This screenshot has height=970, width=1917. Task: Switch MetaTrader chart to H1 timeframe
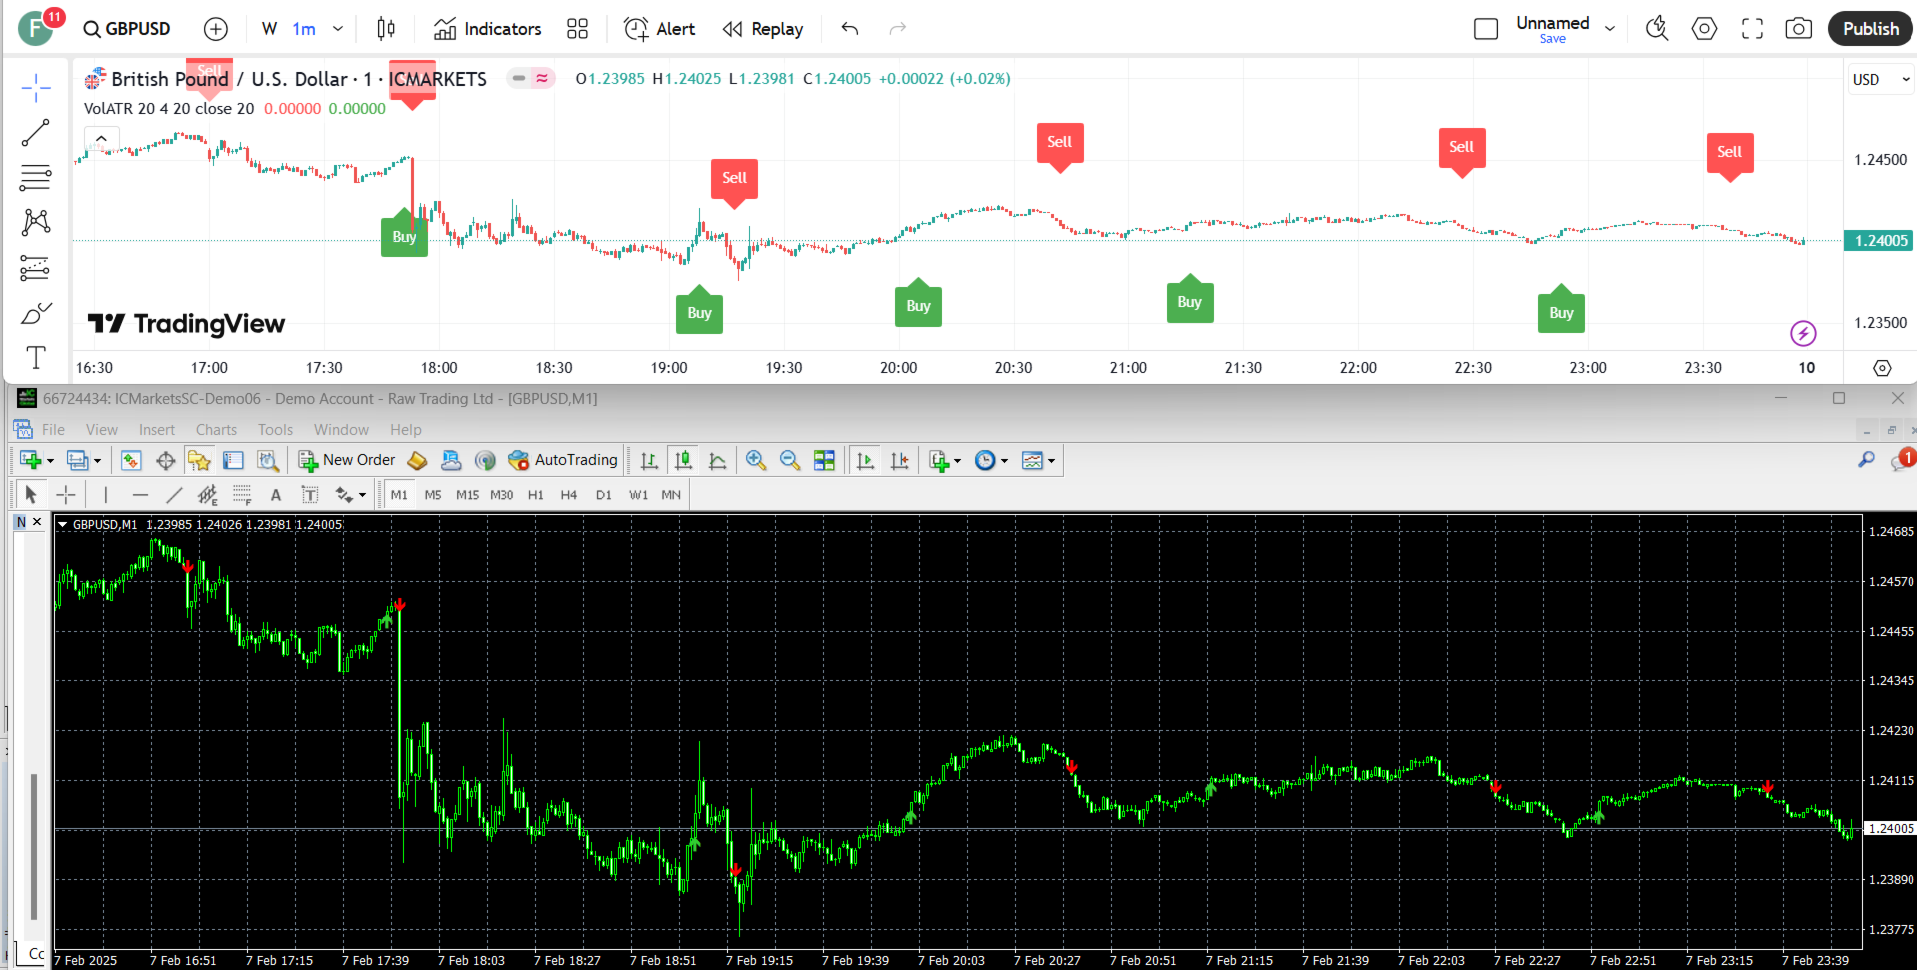536,494
